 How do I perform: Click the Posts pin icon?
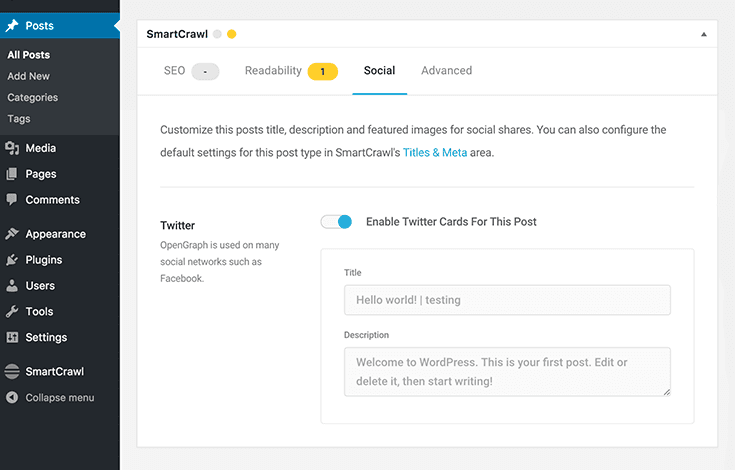point(12,25)
